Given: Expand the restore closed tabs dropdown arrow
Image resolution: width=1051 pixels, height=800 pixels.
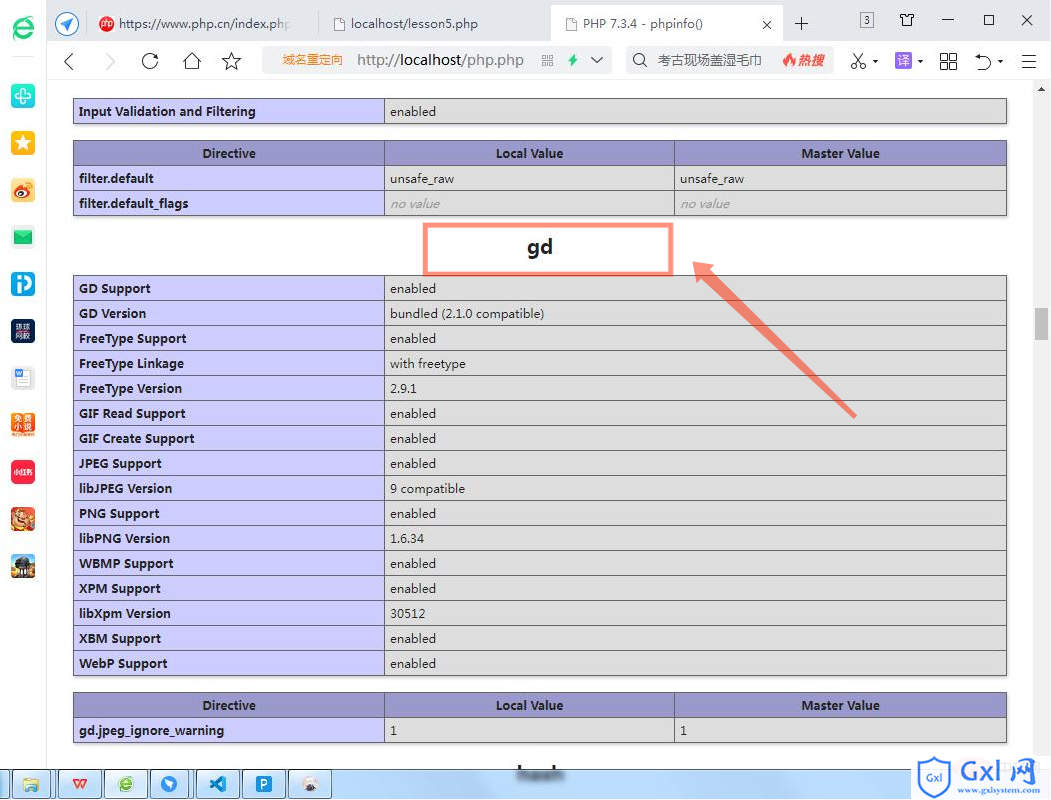Looking at the screenshot, I should [x=1000, y=62].
